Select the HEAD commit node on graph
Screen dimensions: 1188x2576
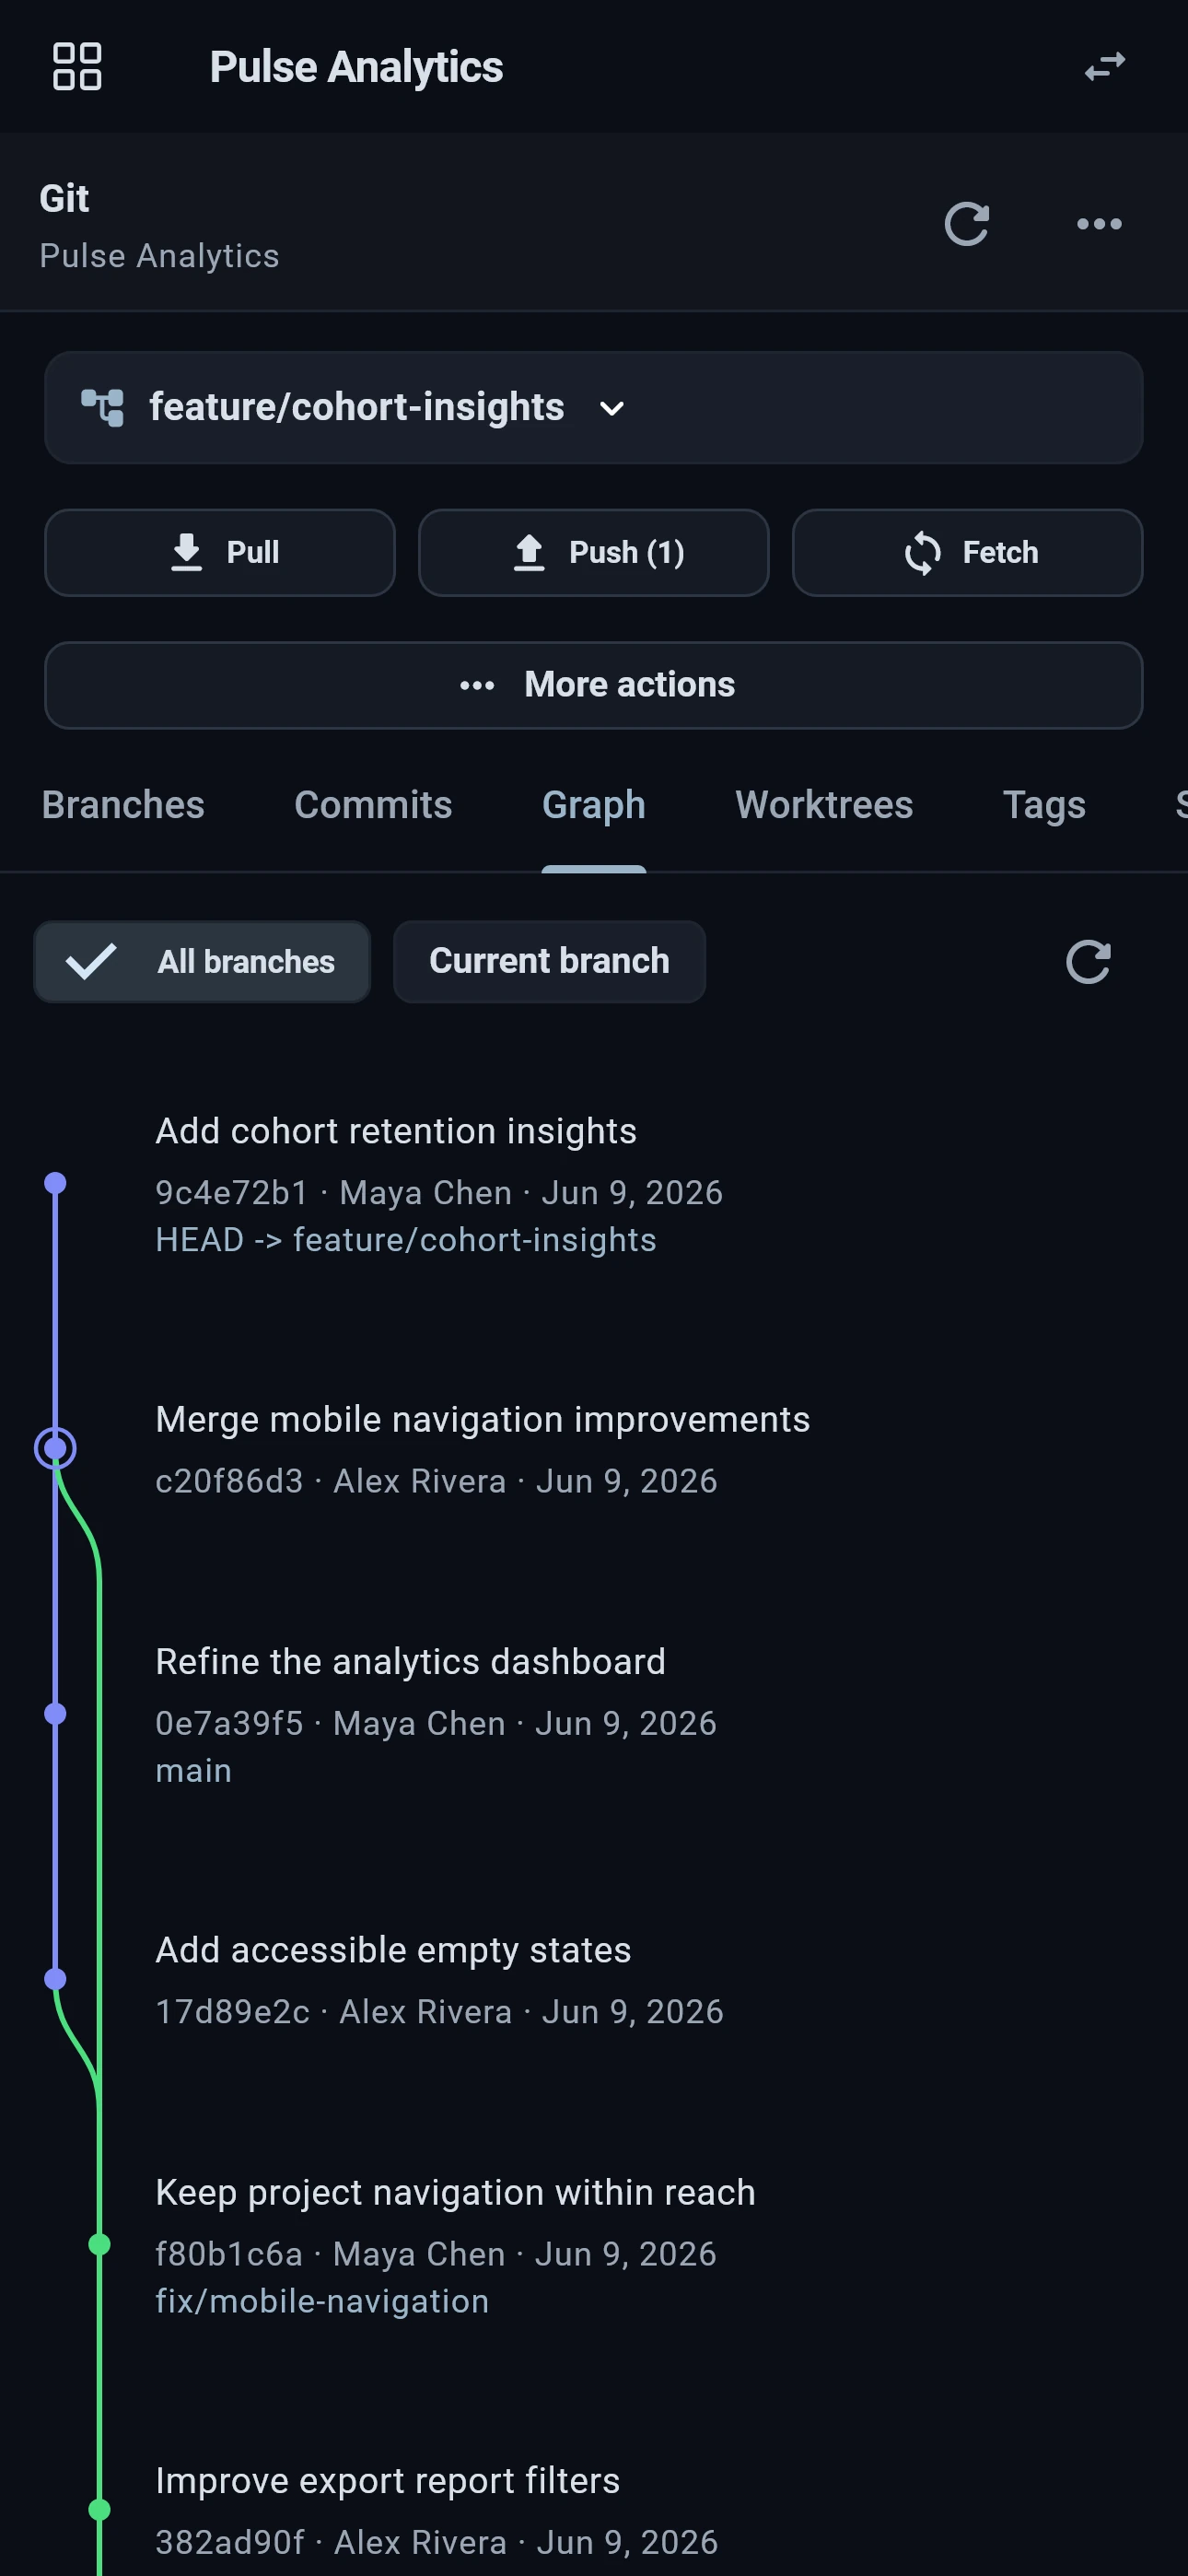tap(56, 1184)
